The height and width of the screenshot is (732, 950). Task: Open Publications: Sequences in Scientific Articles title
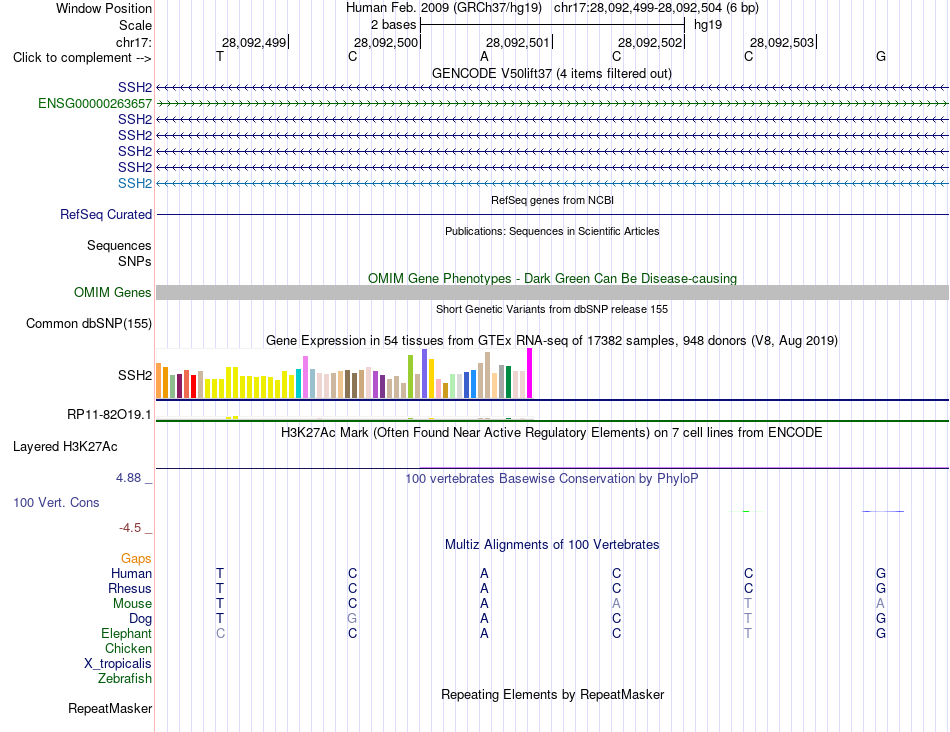point(552,231)
